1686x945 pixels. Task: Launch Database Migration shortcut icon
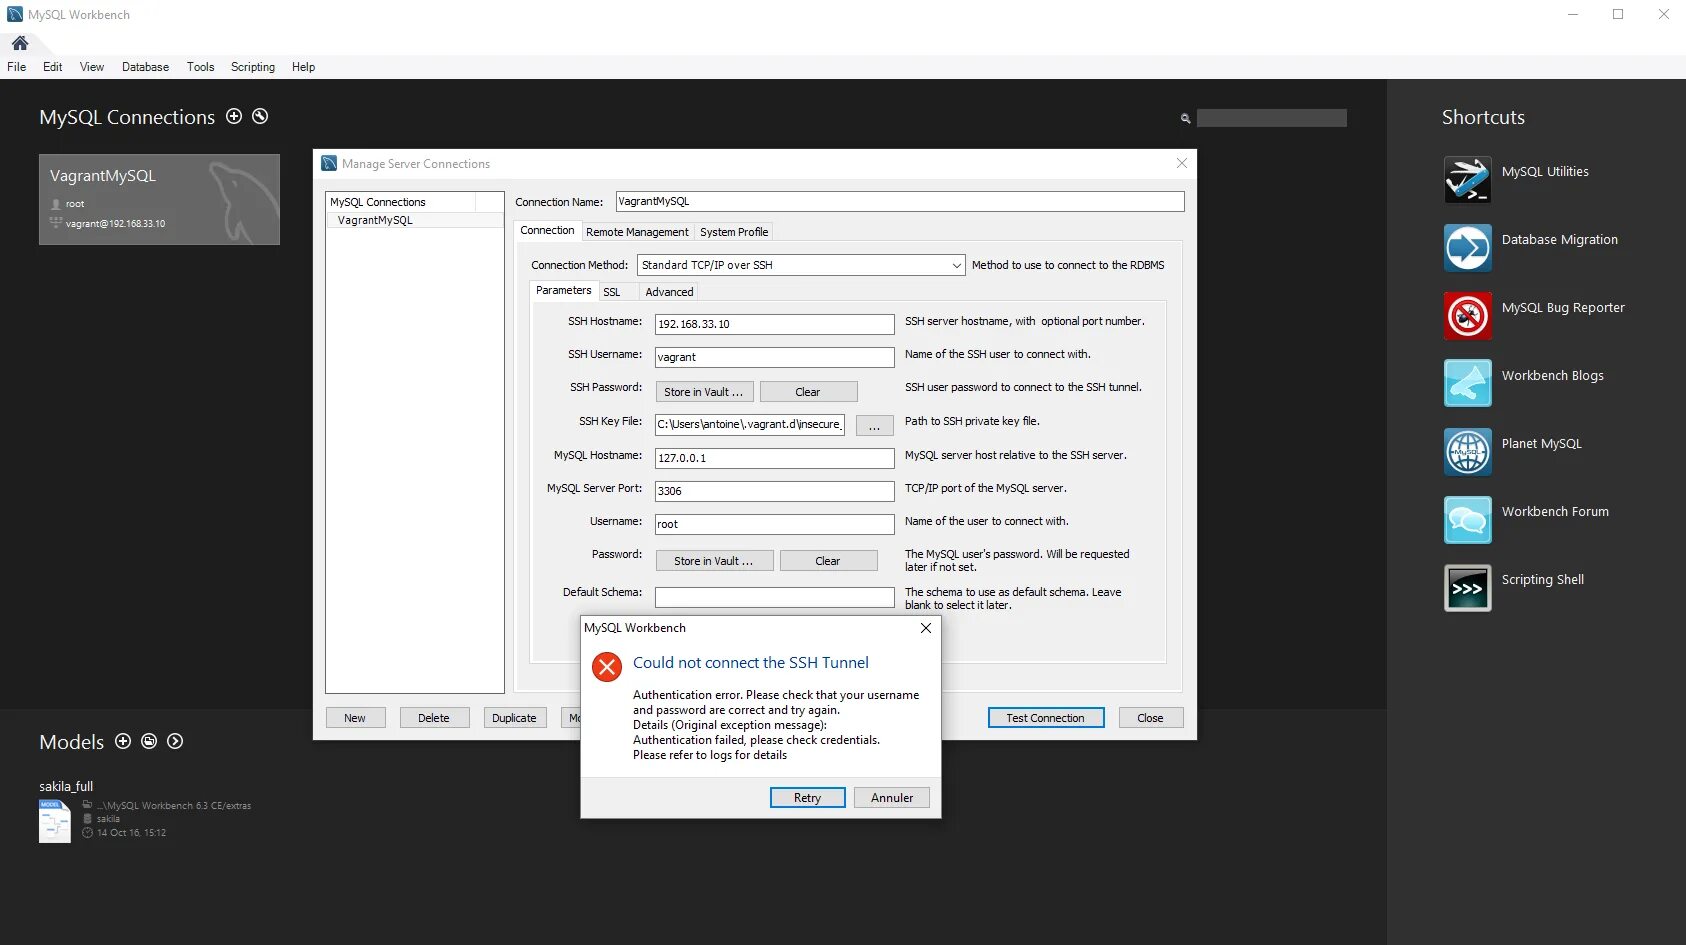click(1467, 248)
